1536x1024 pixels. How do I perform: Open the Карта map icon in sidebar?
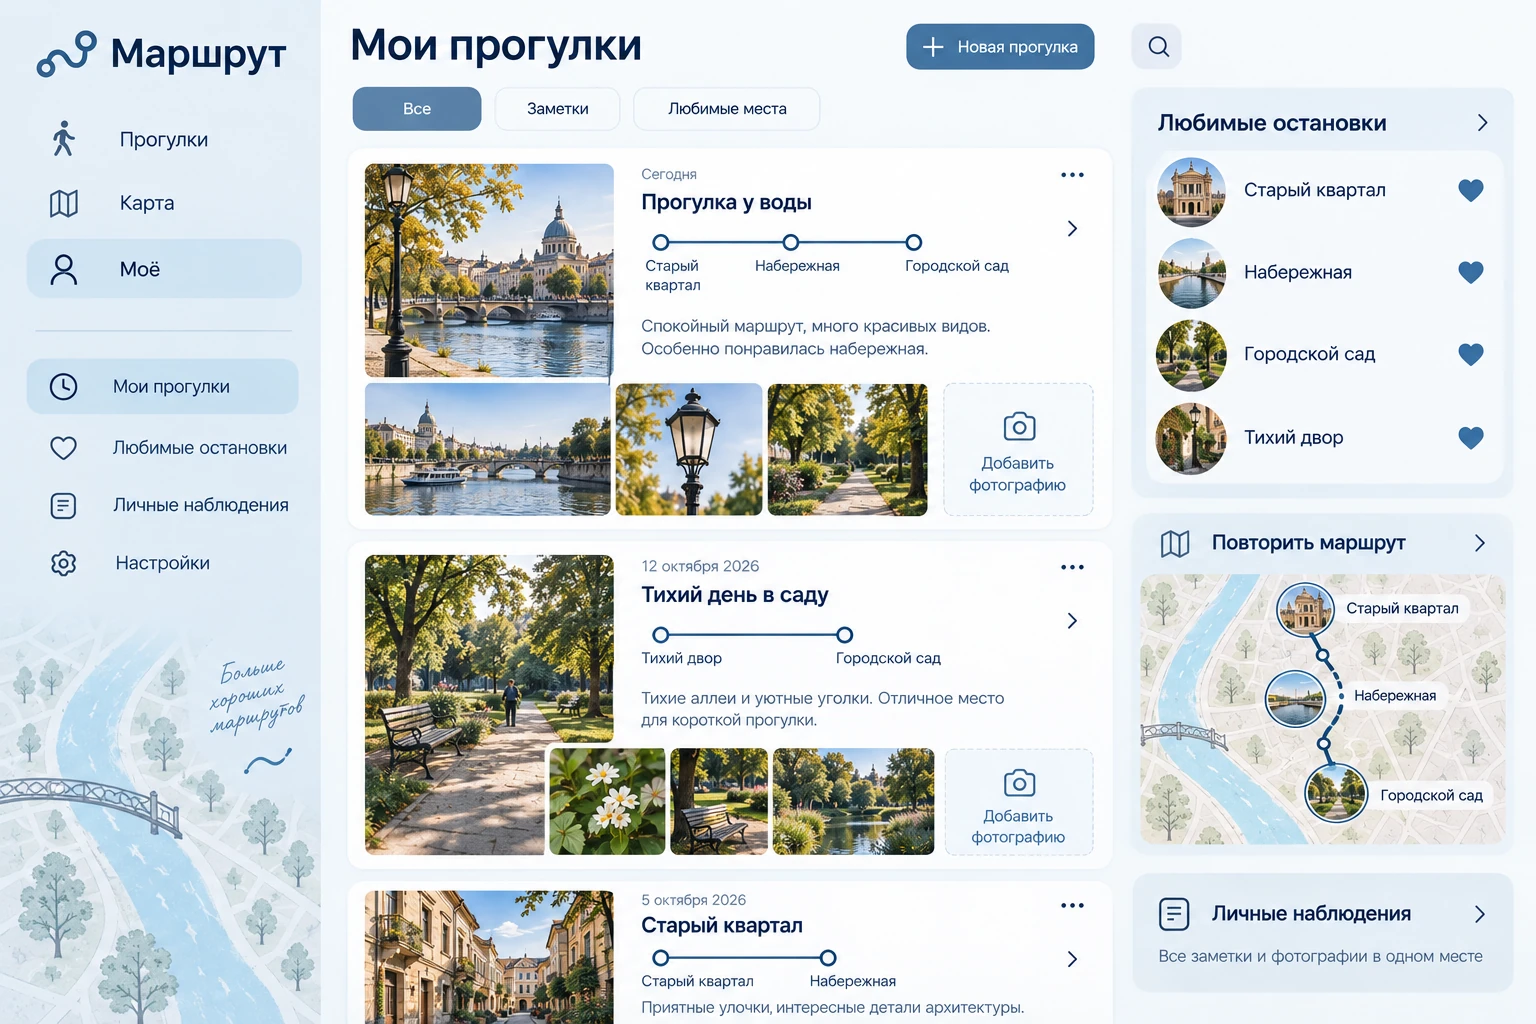64,203
